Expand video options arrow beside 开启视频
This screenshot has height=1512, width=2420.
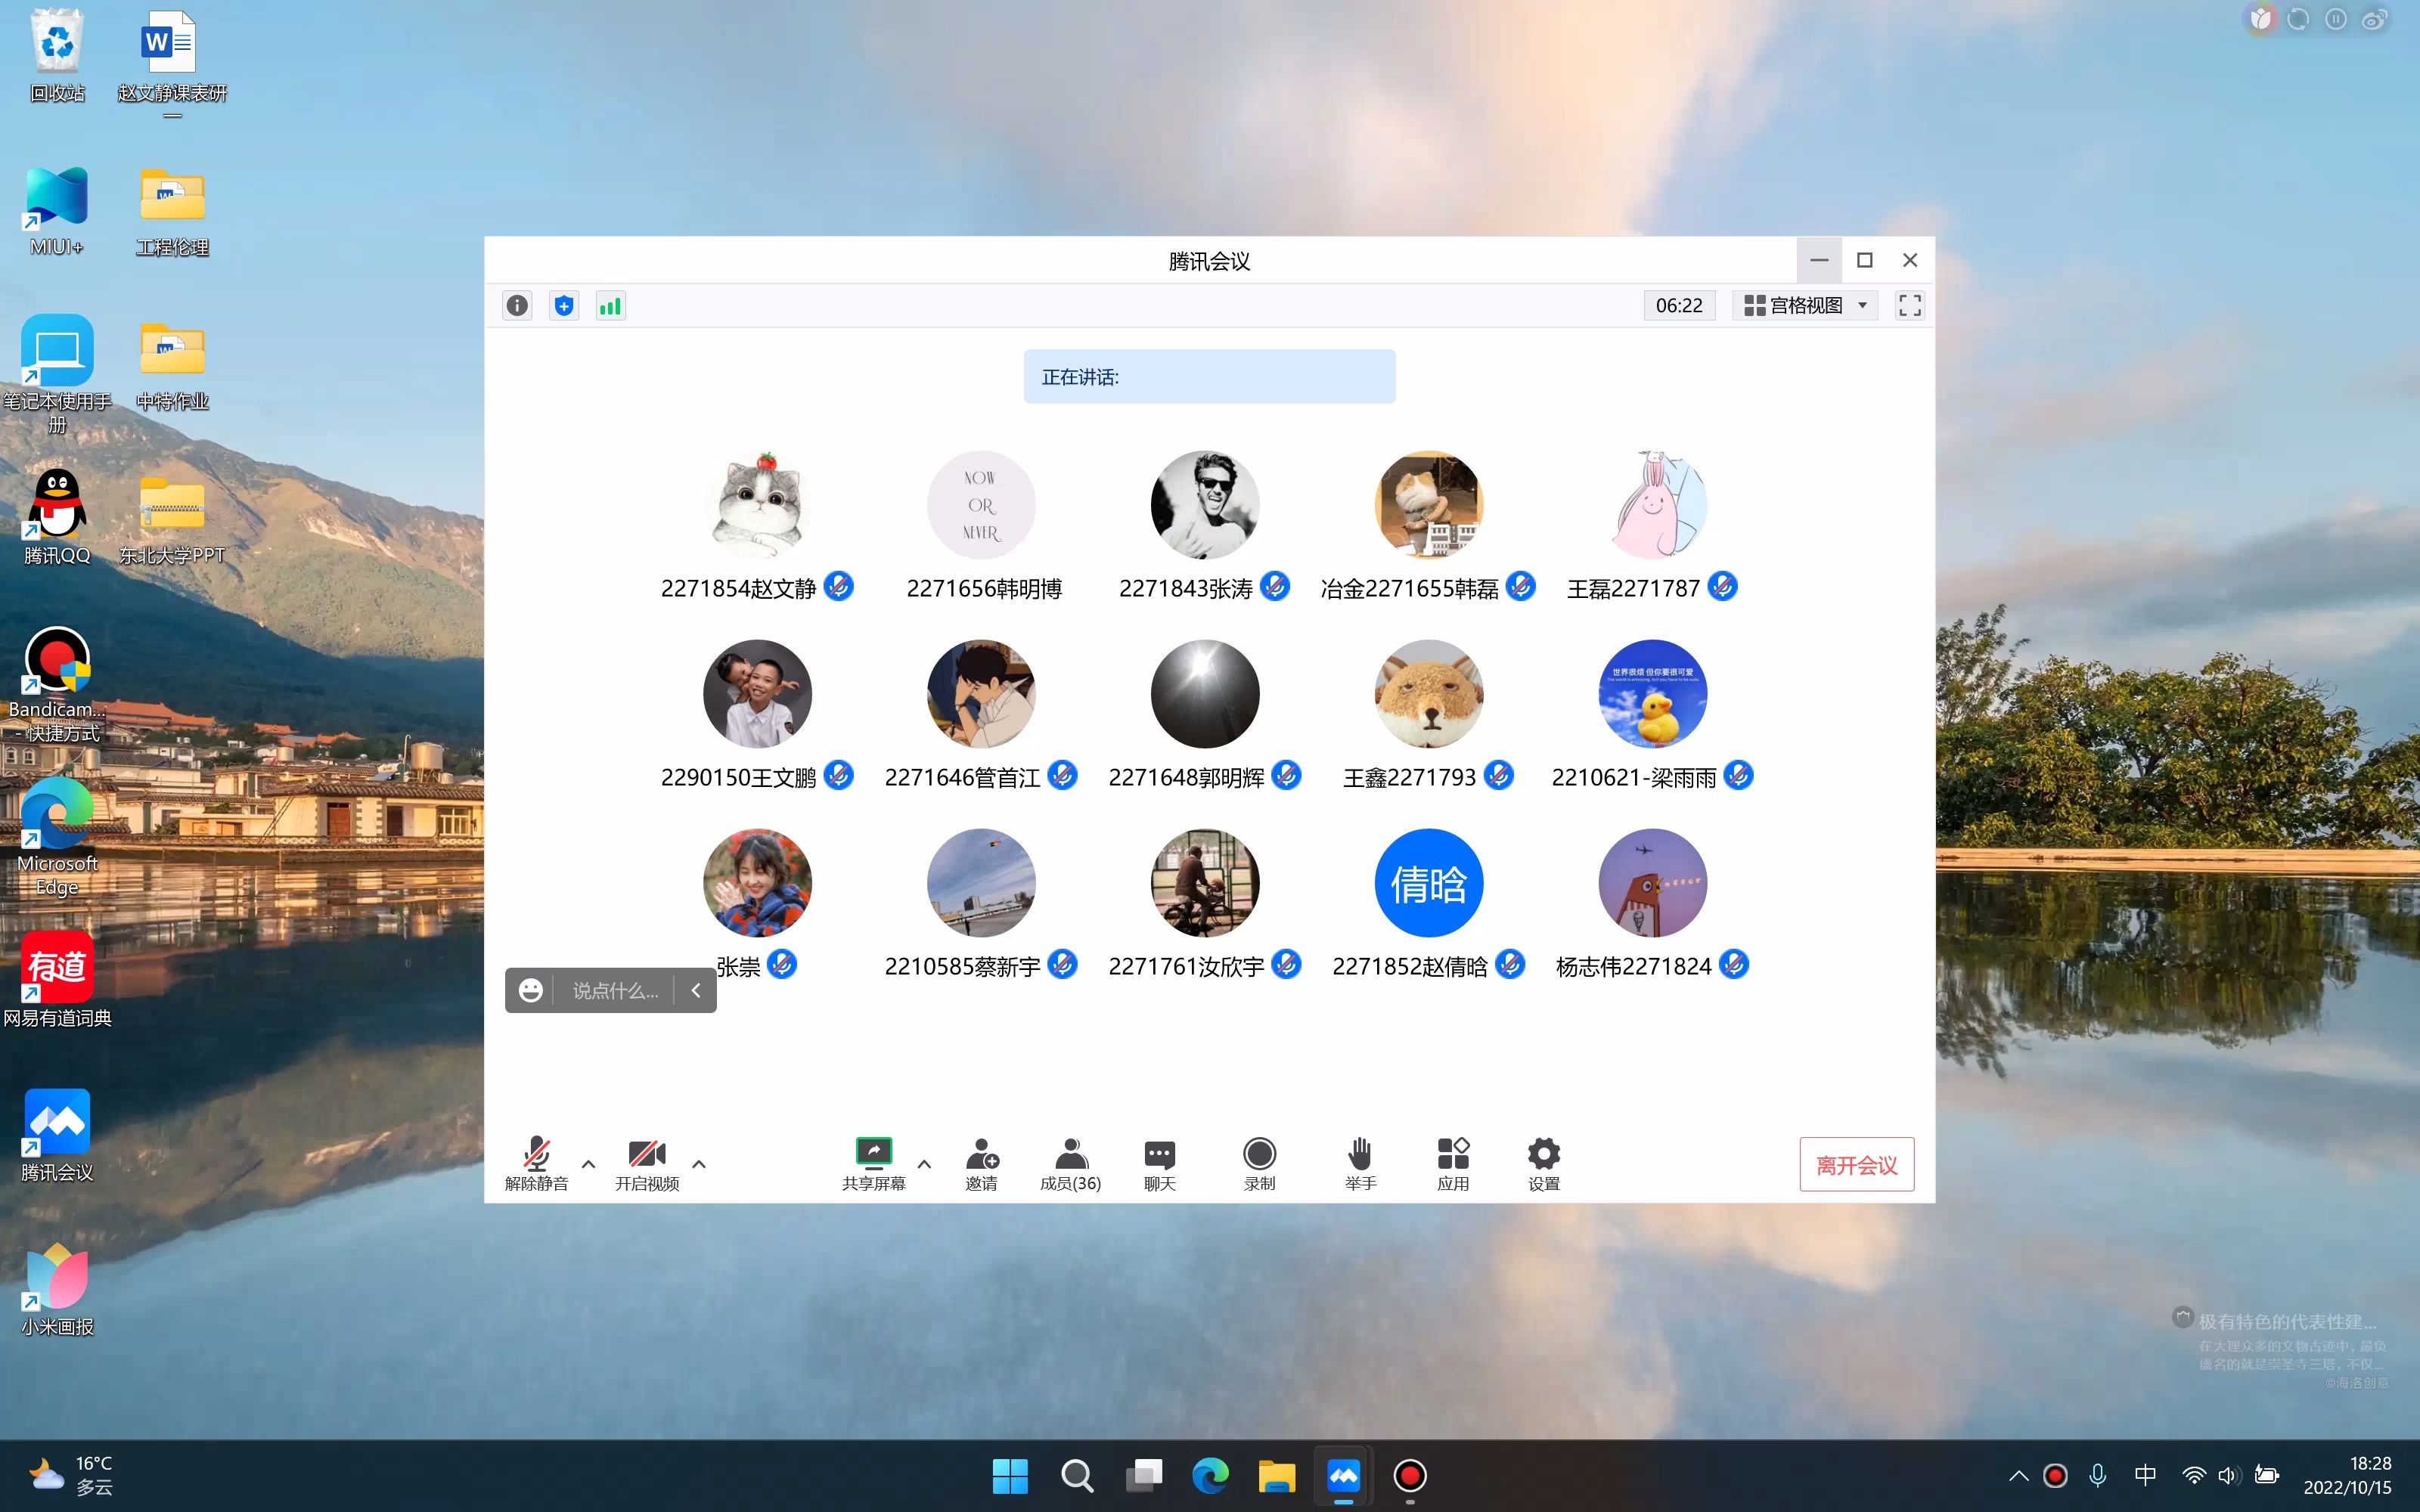699,1164
